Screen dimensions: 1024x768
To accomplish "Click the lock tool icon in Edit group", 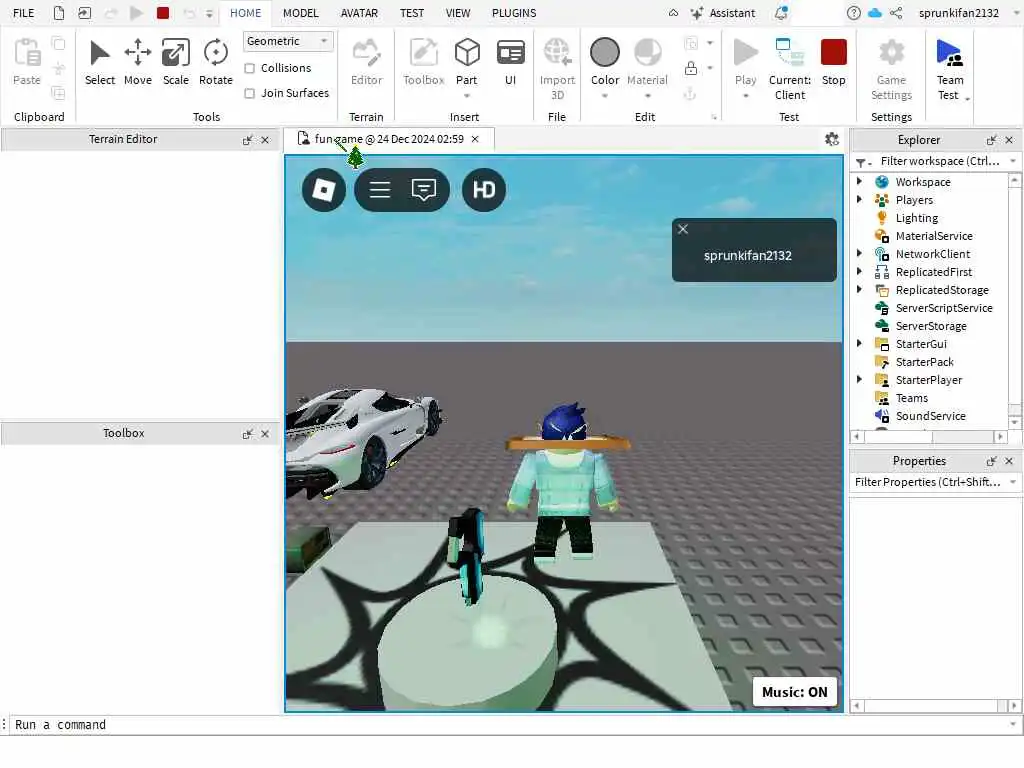I will pos(691,68).
